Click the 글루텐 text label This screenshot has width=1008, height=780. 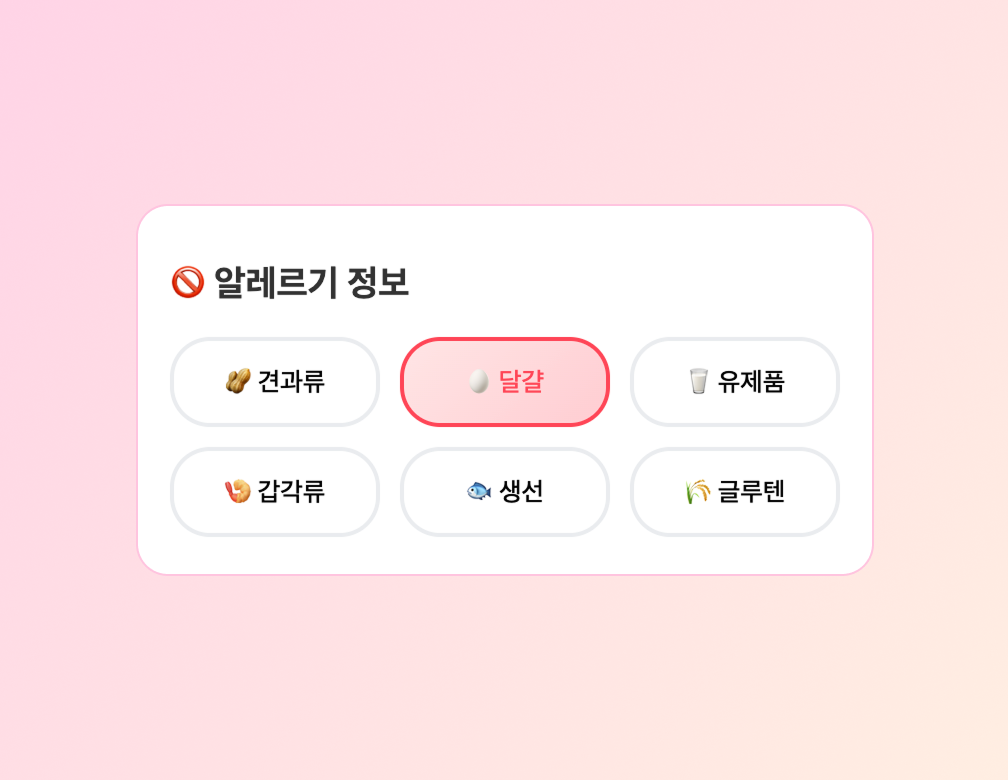[751, 492]
